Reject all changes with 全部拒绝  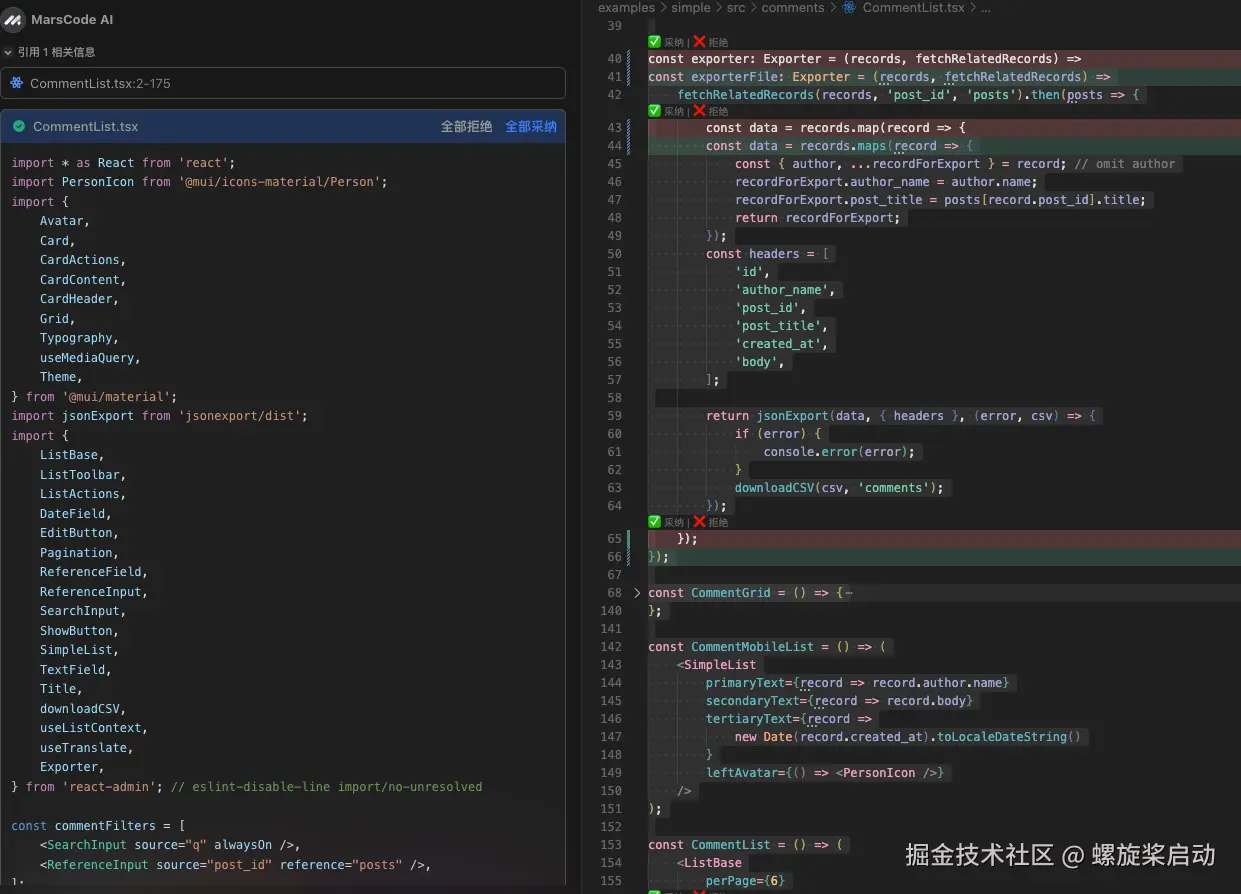[x=466, y=127]
